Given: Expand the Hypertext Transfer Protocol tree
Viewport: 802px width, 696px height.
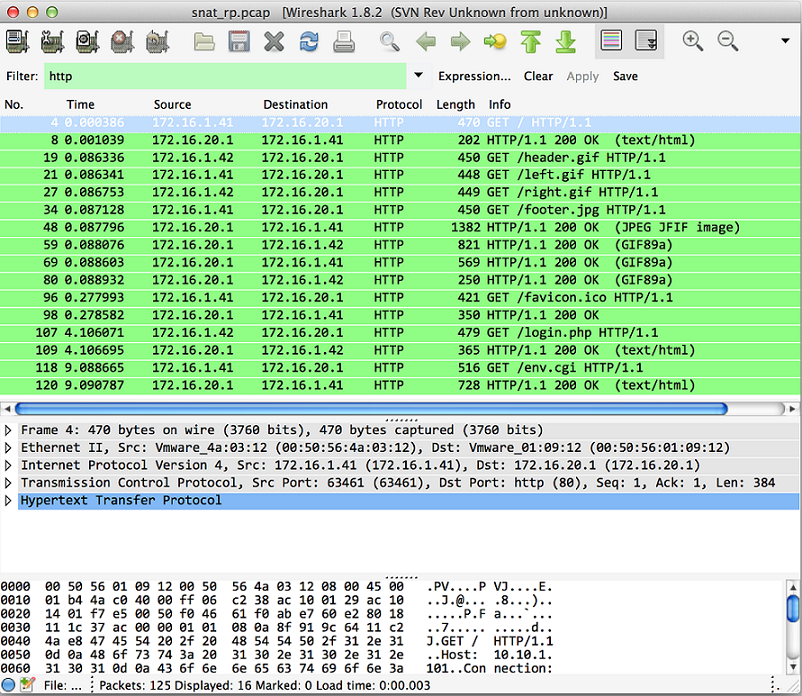Looking at the screenshot, I should pyautogui.click(x=9, y=500).
